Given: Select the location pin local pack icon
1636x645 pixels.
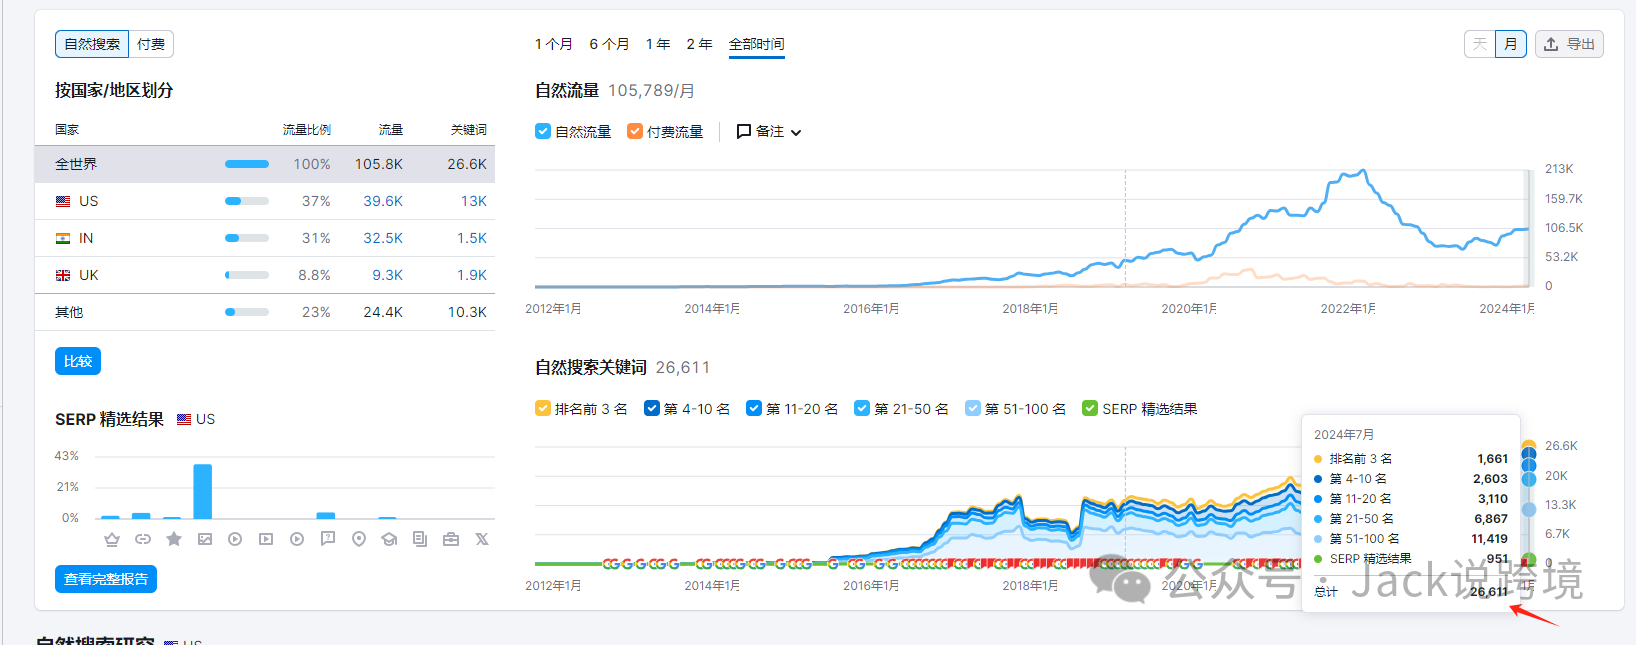Looking at the screenshot, I should [x=359, y=539].
